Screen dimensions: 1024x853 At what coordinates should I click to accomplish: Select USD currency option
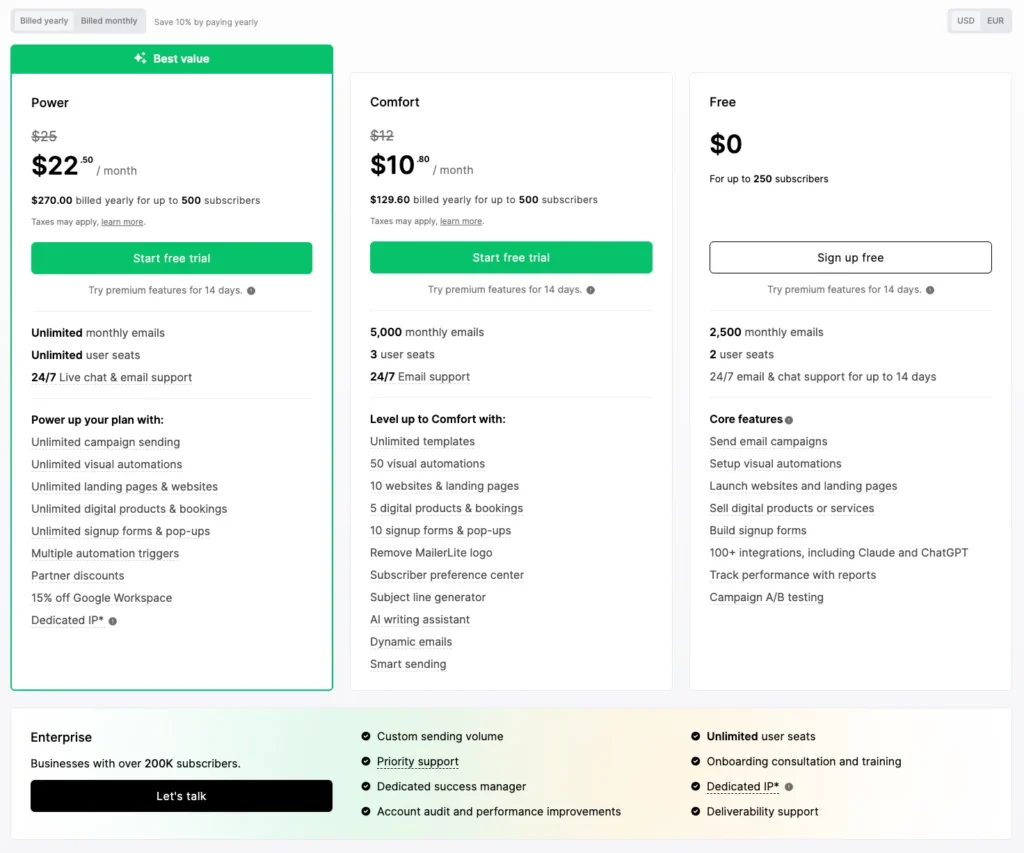(x=965, y=21)
